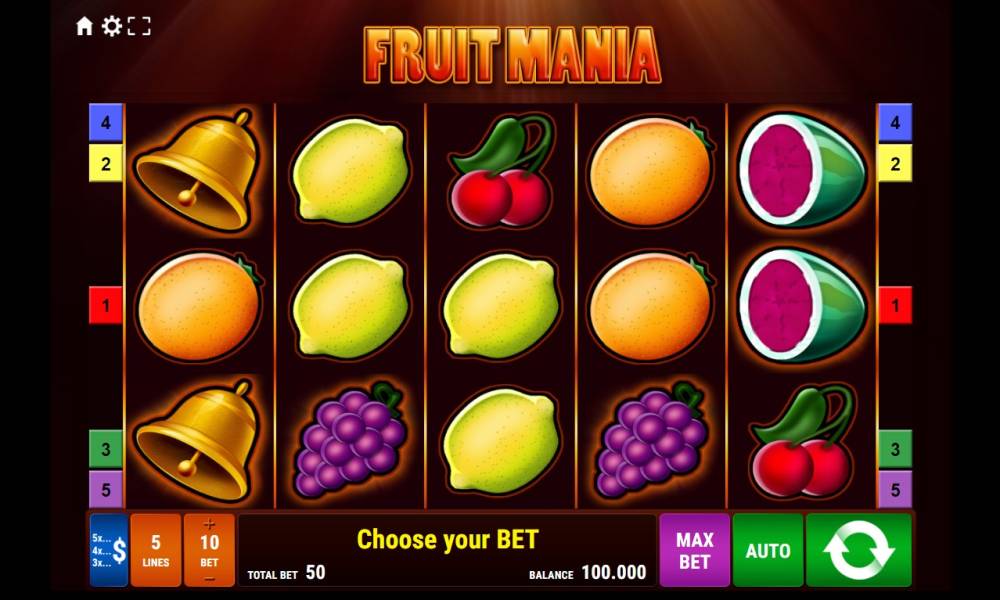Viewport: 1000px width, 600px height.
Task: Click the top-left golden bell symbol
Action: click(x=198, y=170)
